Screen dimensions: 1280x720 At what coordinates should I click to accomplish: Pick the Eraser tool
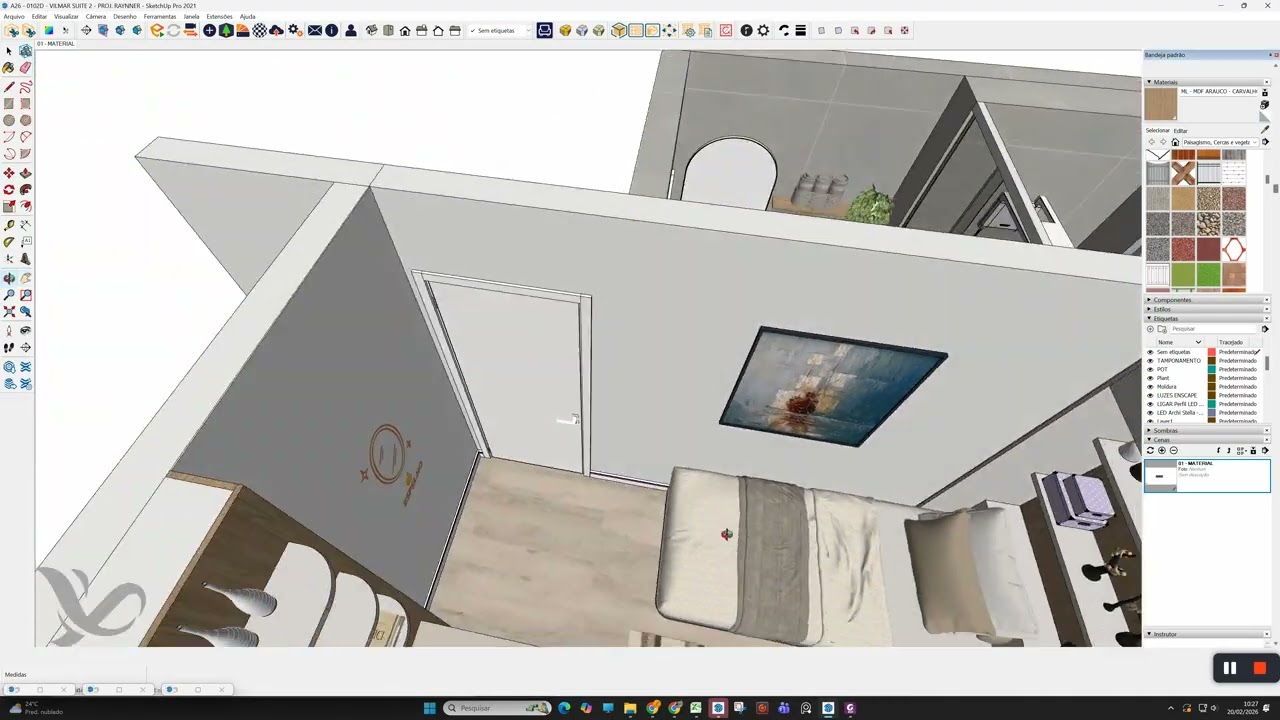tap(25, 68)
